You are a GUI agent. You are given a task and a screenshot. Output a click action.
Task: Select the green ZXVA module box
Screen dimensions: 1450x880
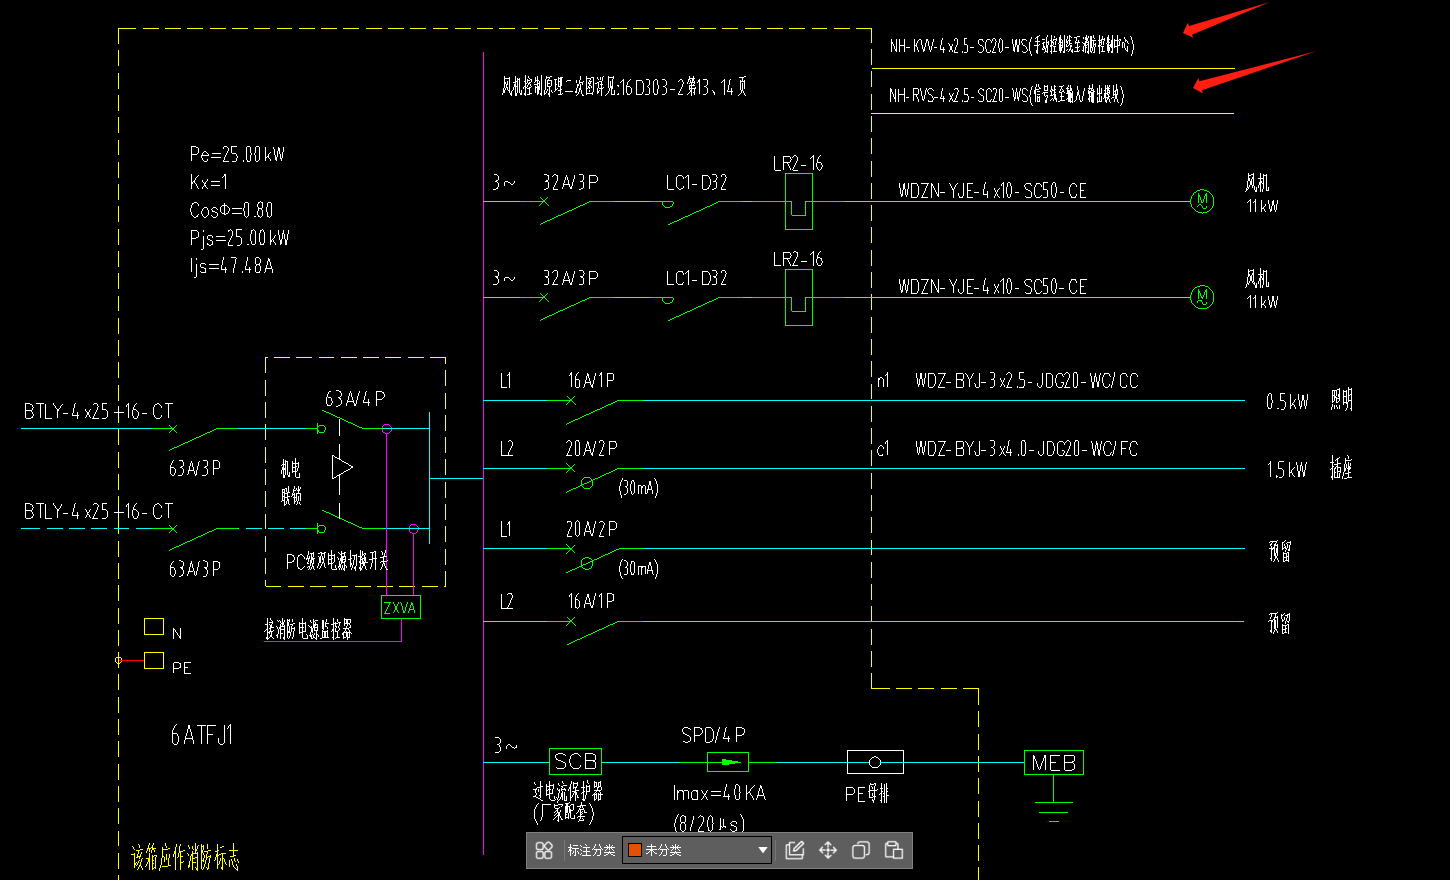click(x=401, y=607)
